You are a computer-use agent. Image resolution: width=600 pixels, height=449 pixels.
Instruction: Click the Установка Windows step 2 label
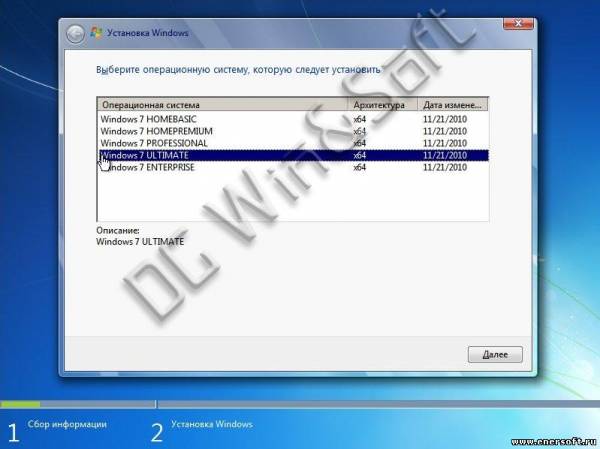click(212, 424)
